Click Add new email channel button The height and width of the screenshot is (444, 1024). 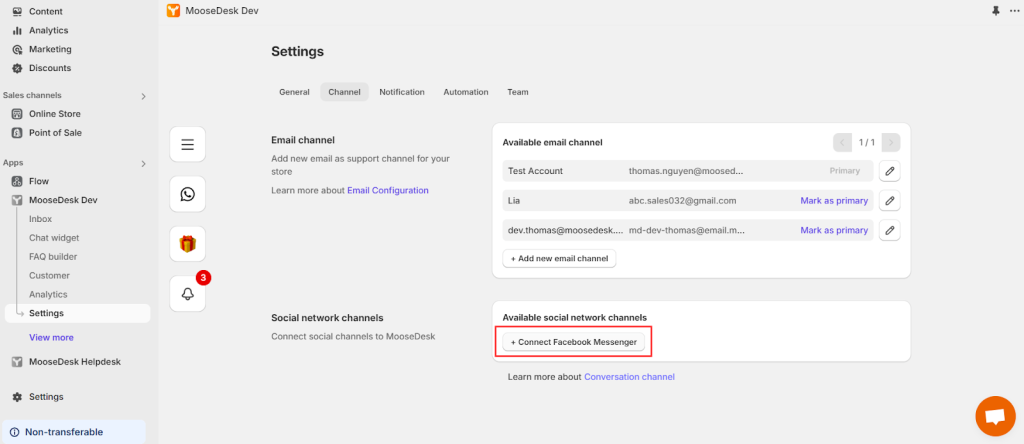[x=559, y=258]
